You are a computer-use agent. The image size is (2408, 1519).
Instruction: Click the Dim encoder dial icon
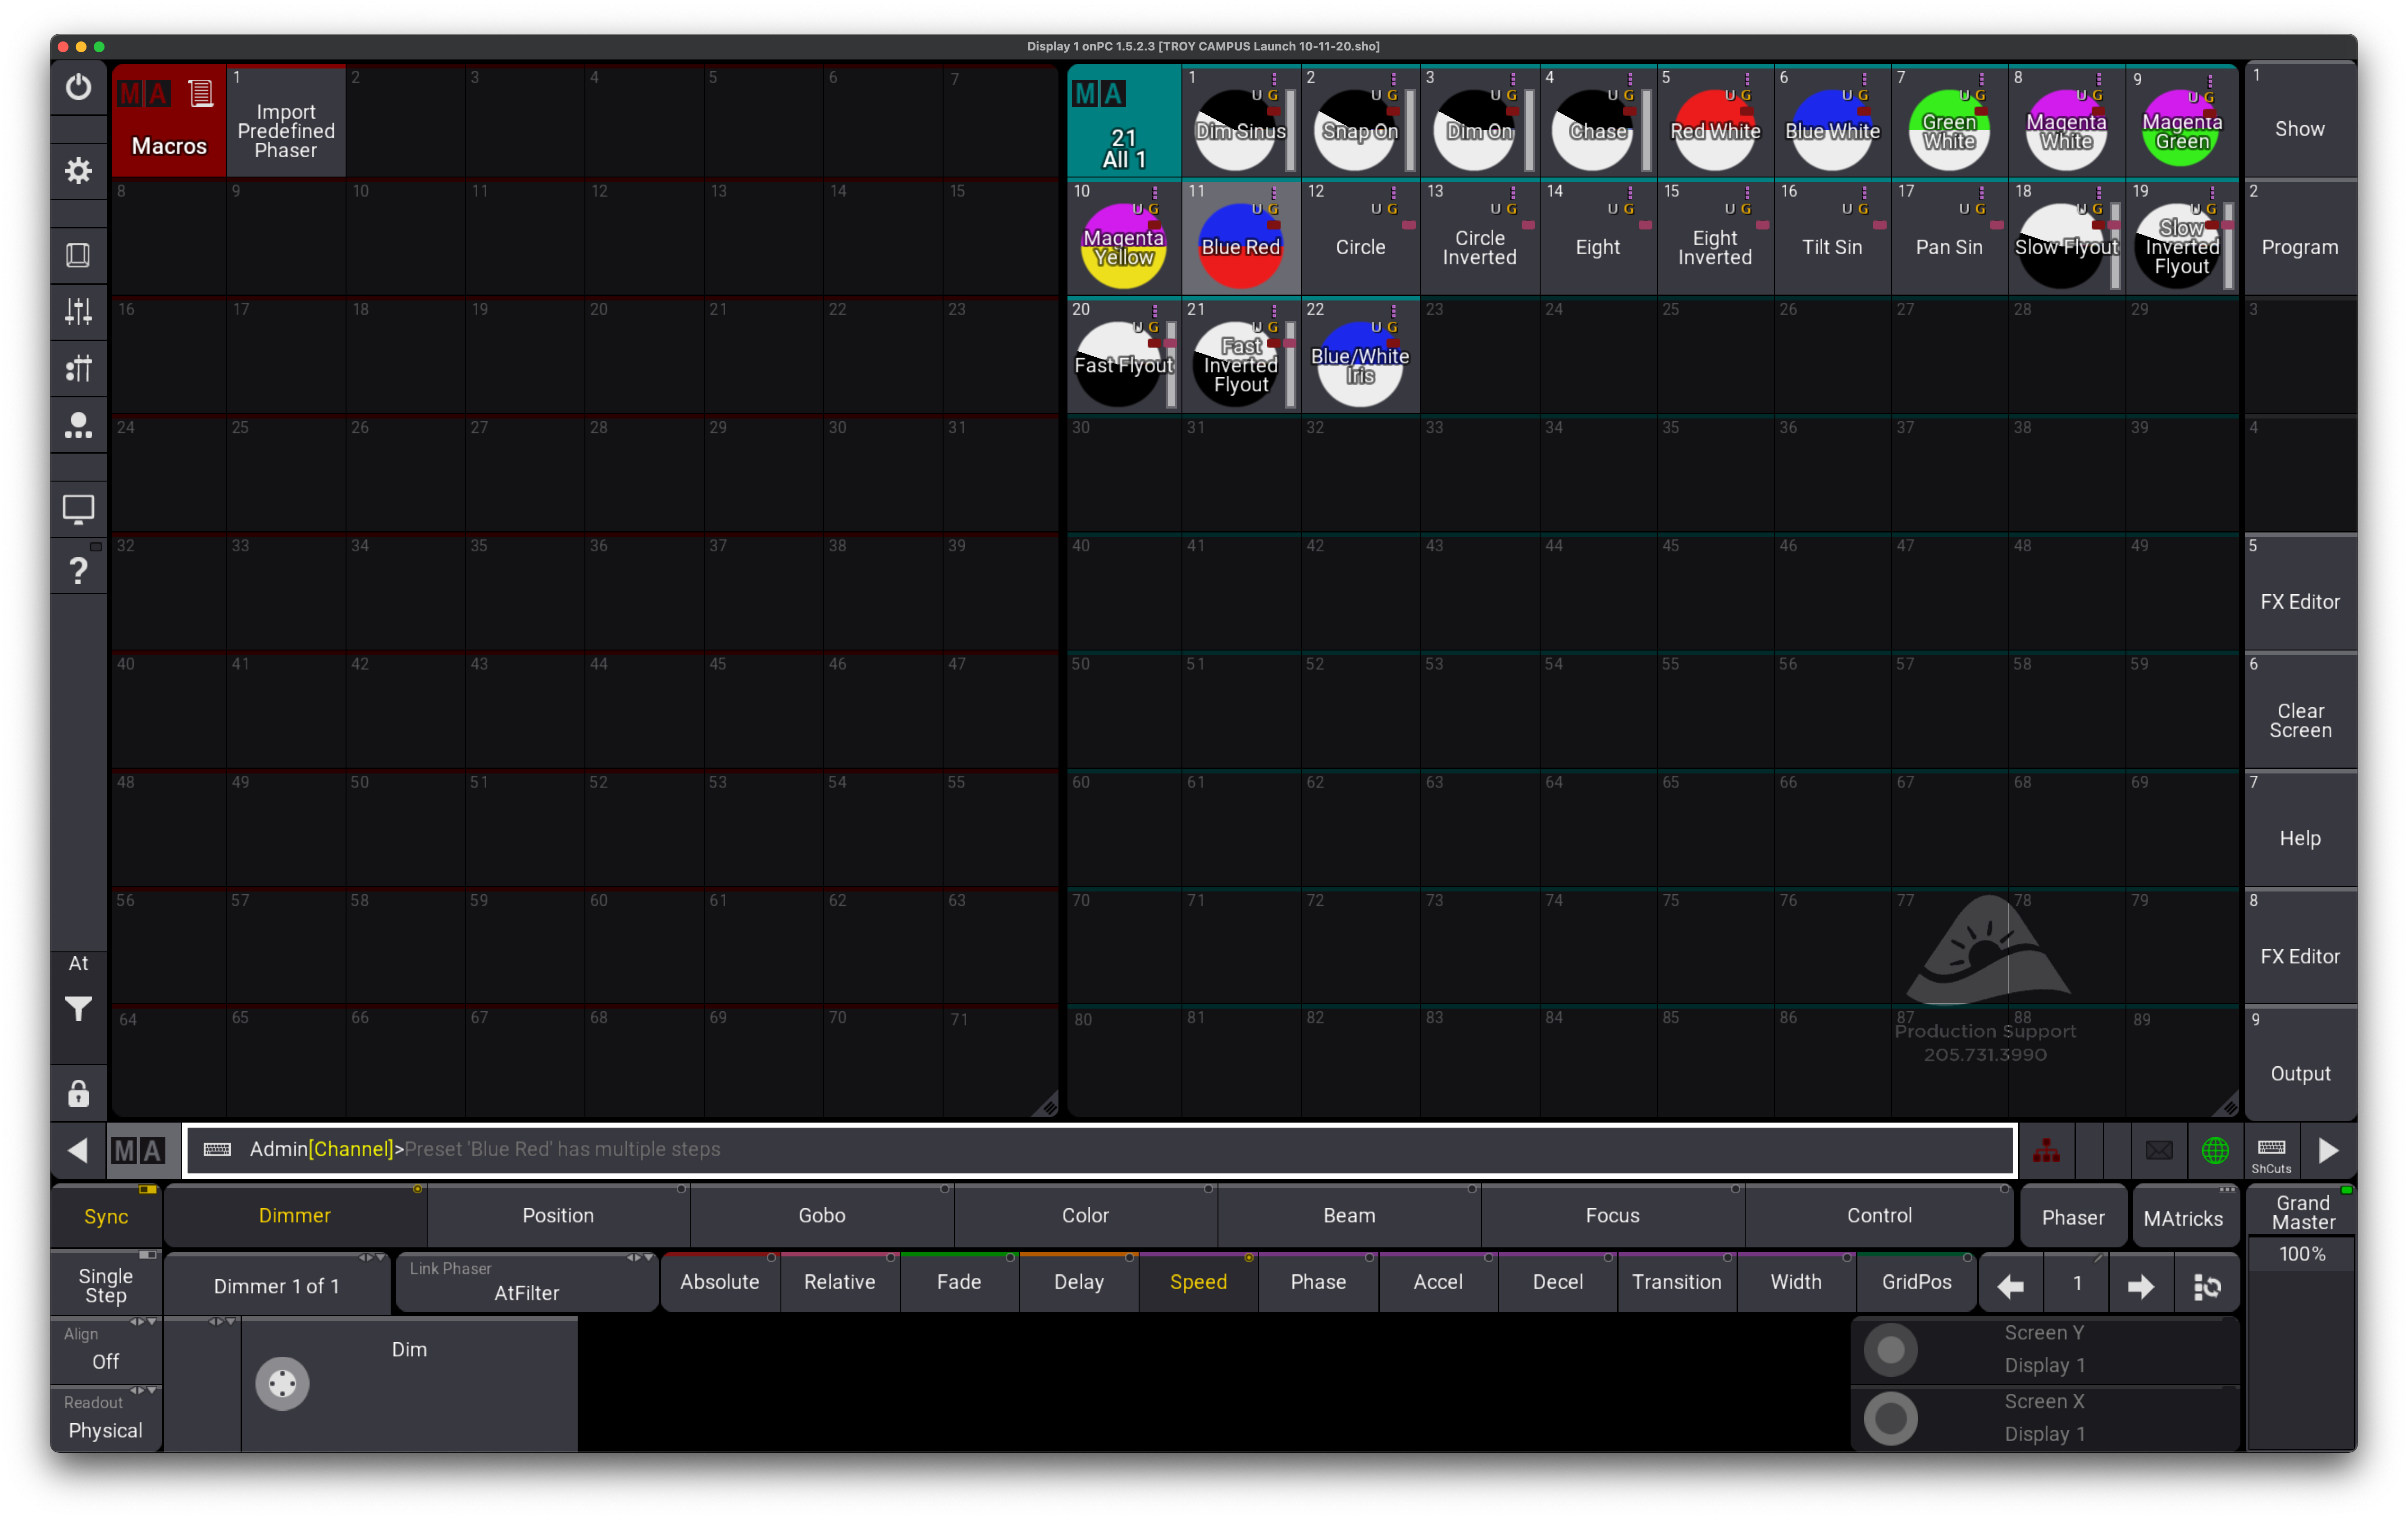pyautogui.click(x=282, y=1384)
